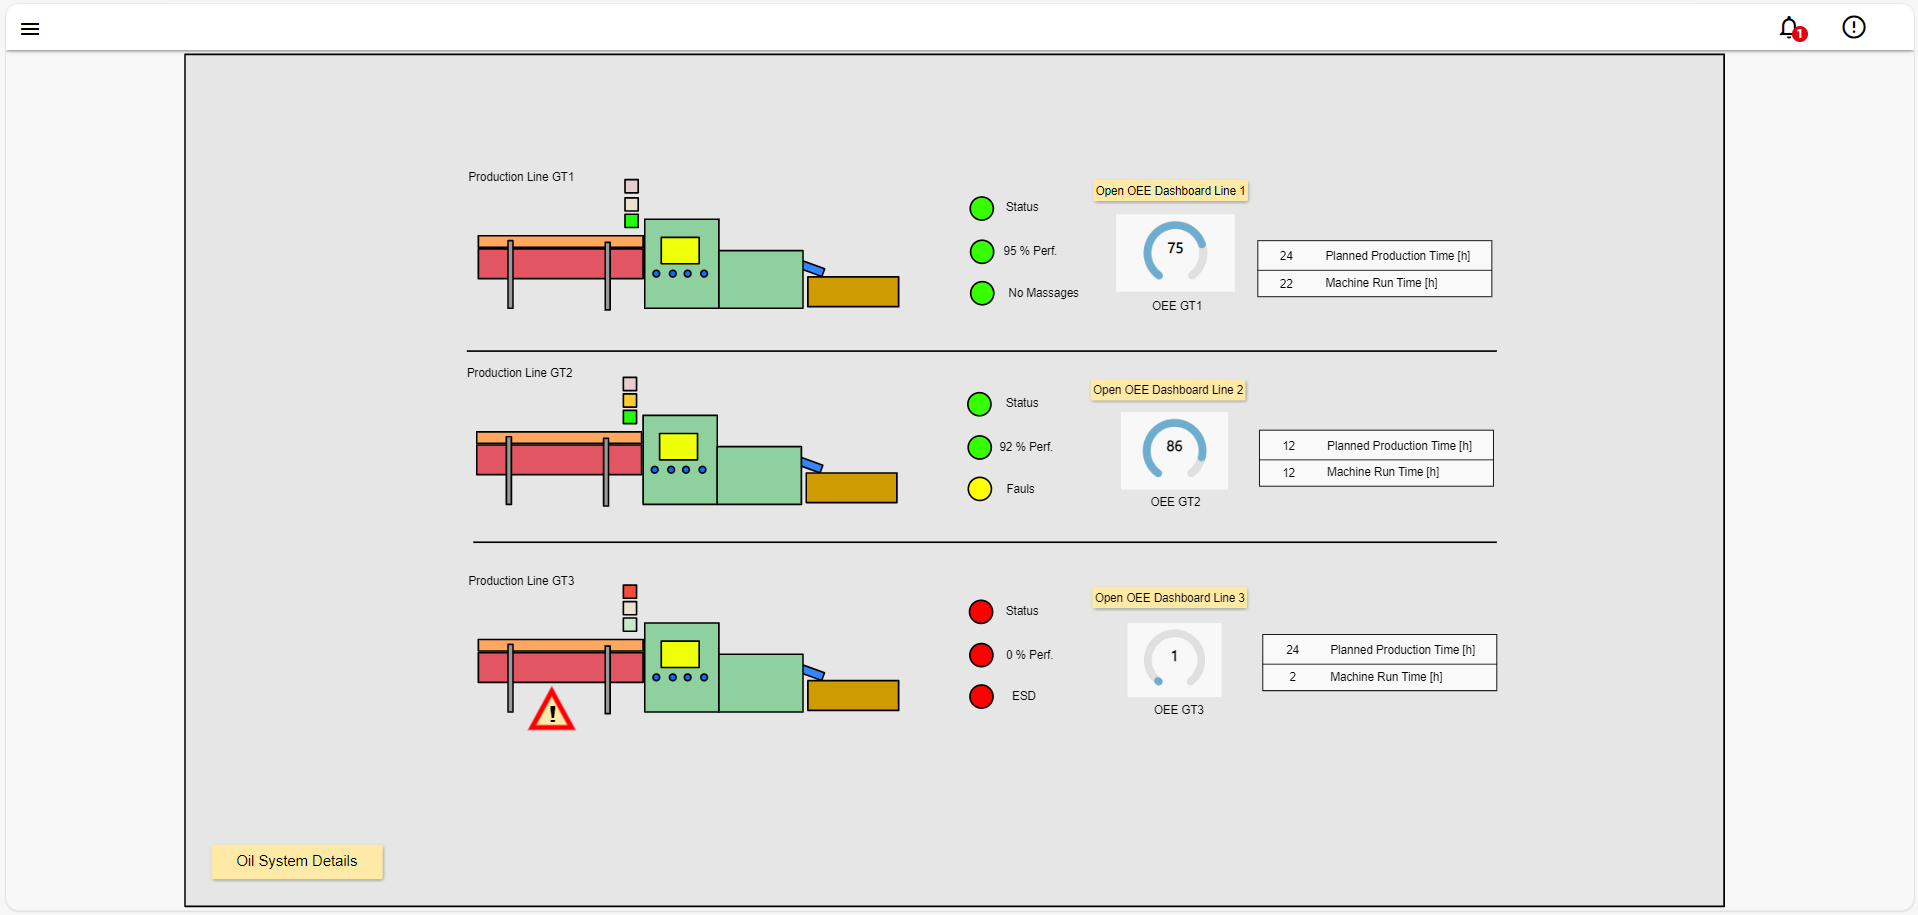Open the hamburger navigation menu

(30, 29)
